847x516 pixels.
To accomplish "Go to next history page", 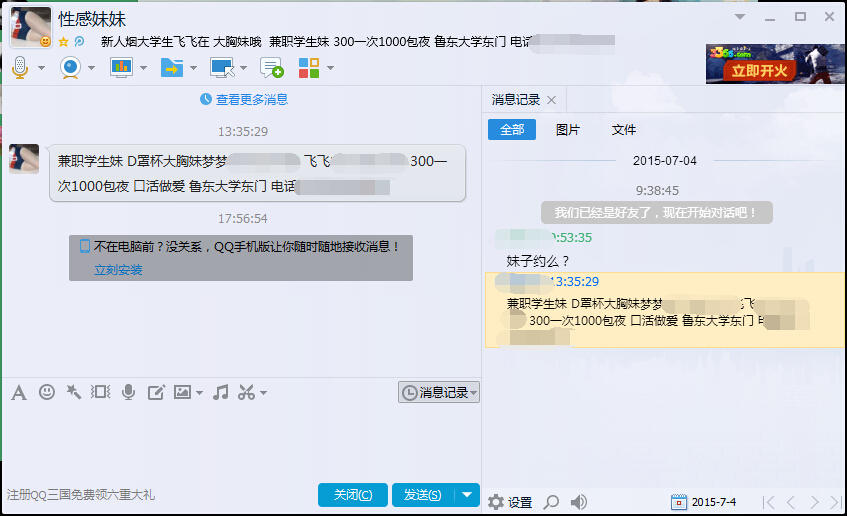I will (815, 502).
